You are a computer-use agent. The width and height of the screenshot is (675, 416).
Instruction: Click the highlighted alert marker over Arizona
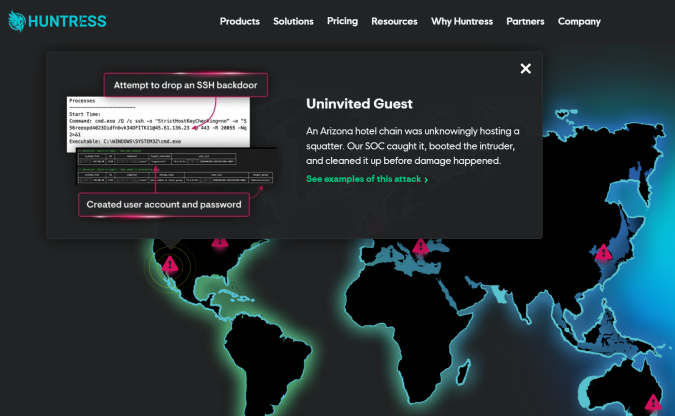(170, 265)
